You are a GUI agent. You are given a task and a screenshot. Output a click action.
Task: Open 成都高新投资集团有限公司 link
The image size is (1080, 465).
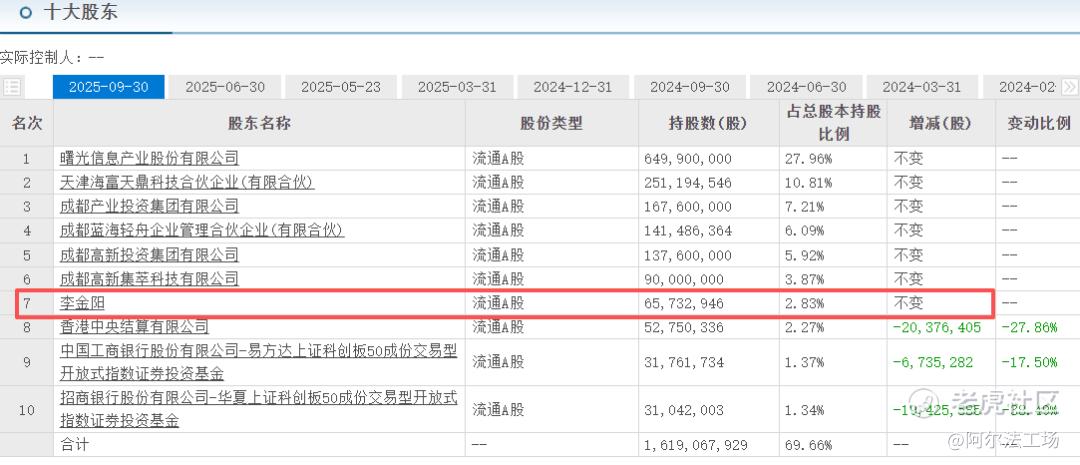(149, 255)
